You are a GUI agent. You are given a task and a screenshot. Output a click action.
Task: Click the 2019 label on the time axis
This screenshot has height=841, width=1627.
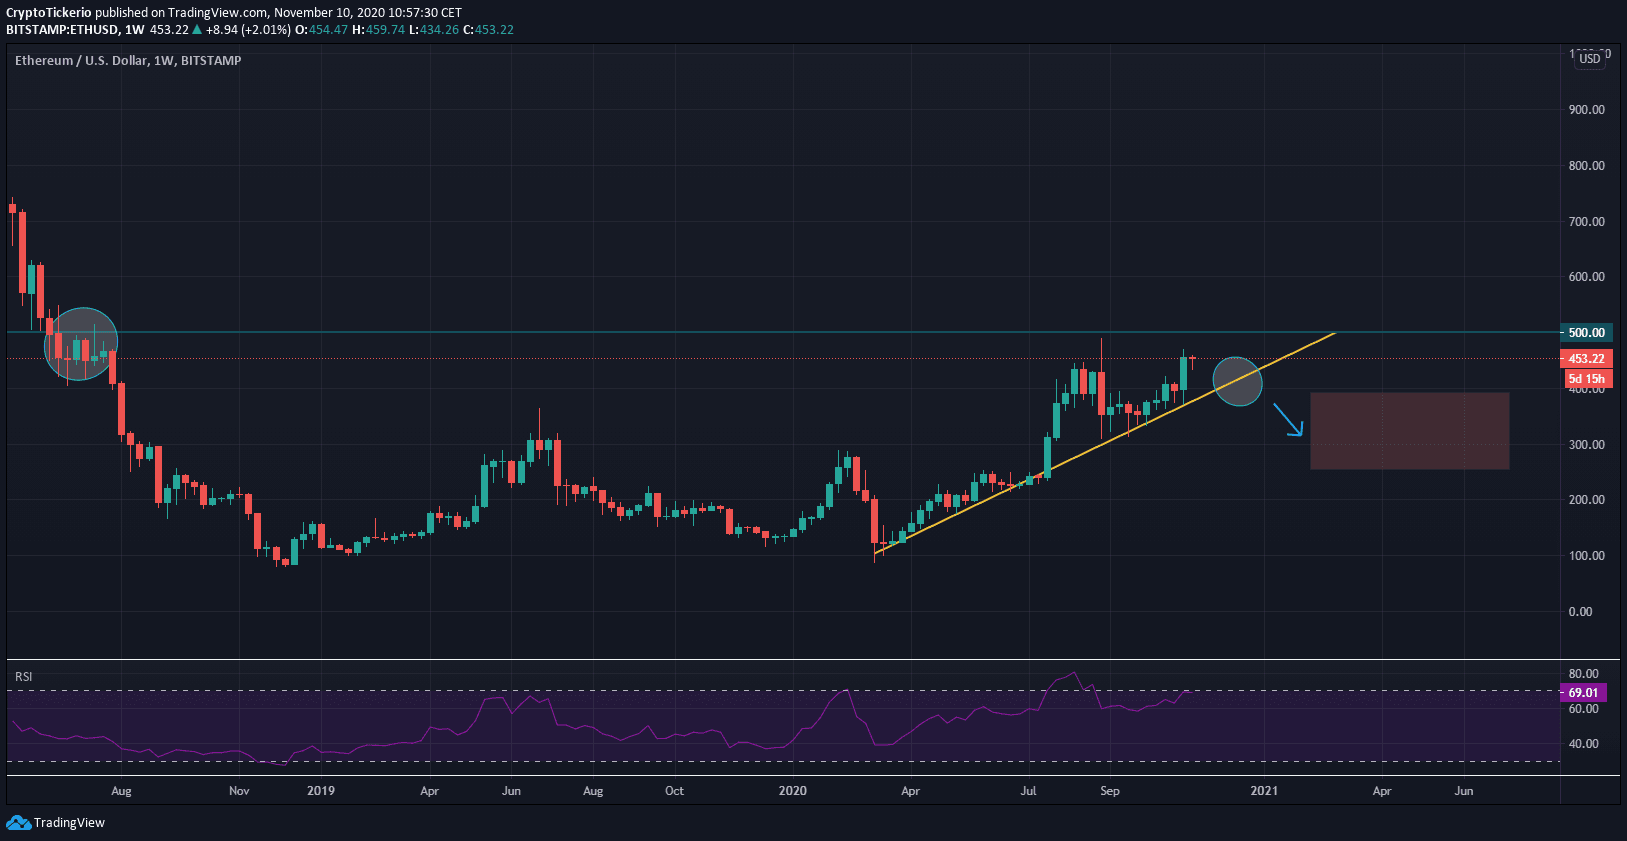[321, 791]
